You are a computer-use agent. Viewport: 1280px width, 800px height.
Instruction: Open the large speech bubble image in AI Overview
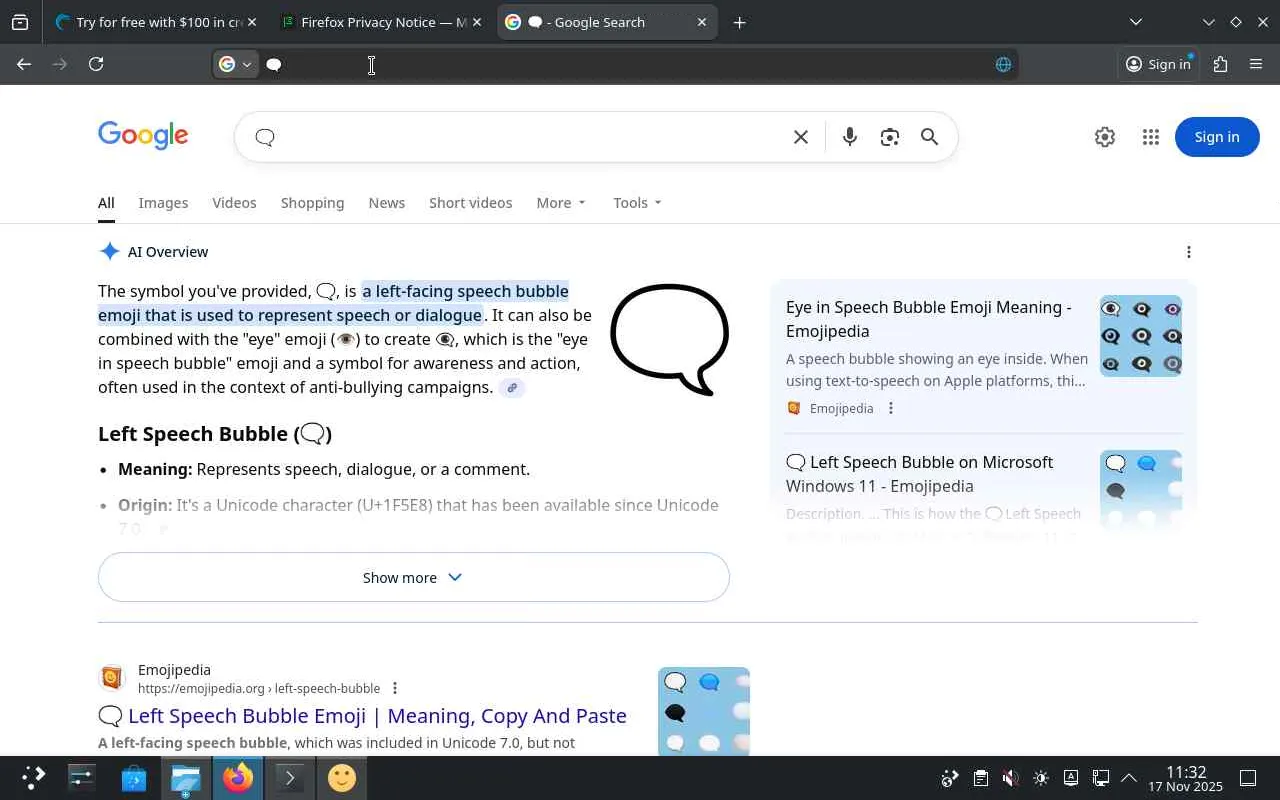click(x=669, y=340)
